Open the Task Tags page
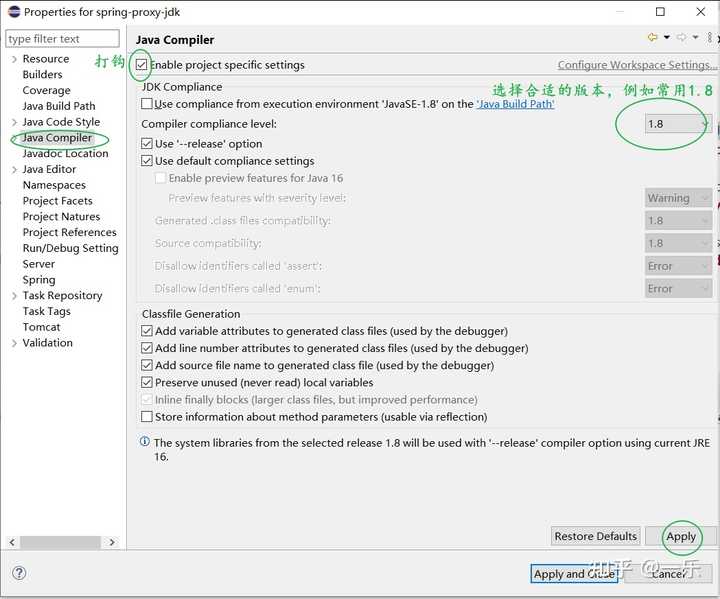Viewport: 720px width, 599px height. tap(46, 311)
